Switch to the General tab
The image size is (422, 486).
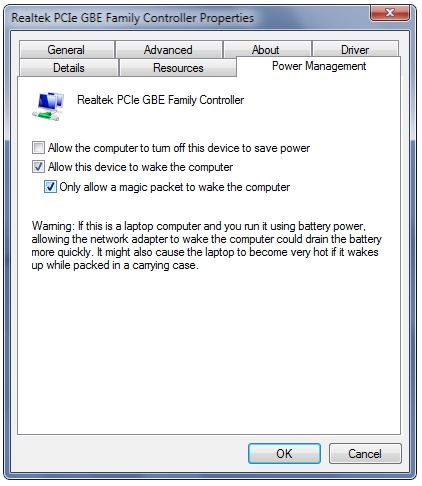[67, 50]
